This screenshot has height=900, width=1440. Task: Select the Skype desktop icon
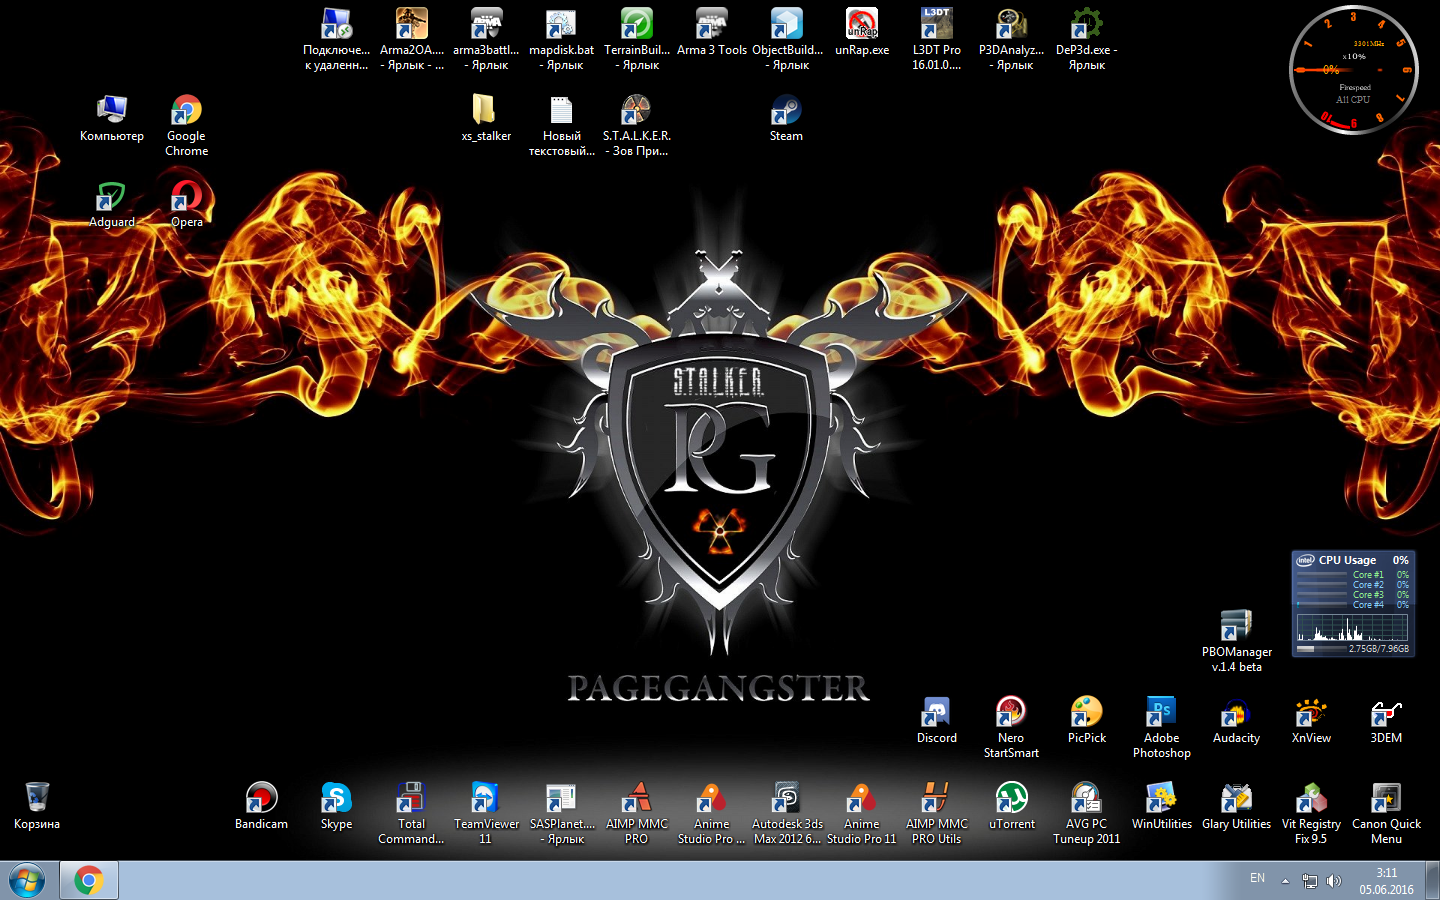[336, 799]
